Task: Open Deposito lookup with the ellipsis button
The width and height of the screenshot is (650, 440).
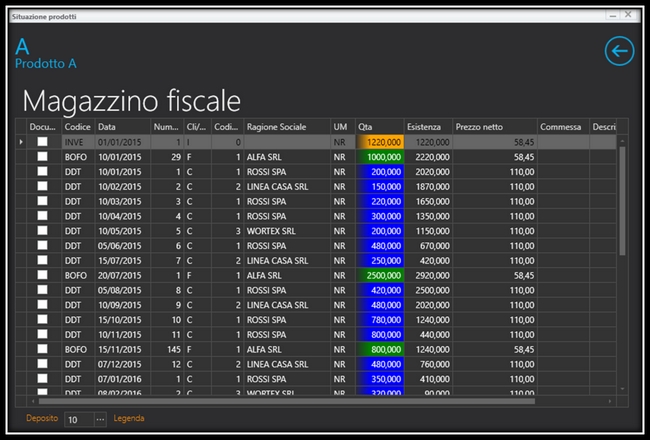Action: click(x=100, y=419)
